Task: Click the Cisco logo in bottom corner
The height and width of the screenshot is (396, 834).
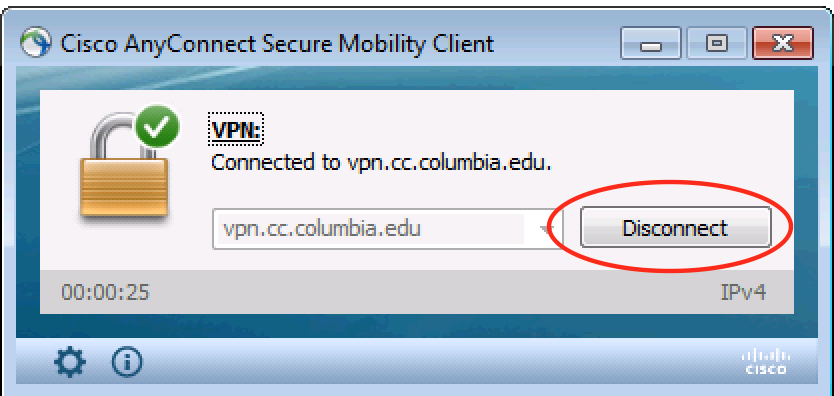Action: point(765,361)
